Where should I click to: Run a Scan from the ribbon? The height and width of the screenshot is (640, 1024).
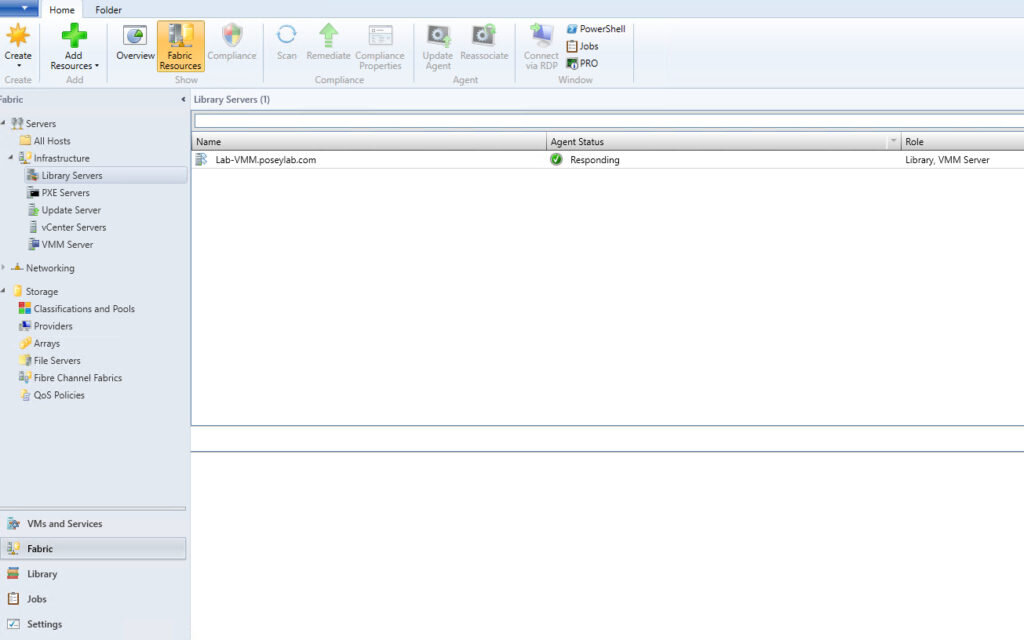(x=286, y=43)
